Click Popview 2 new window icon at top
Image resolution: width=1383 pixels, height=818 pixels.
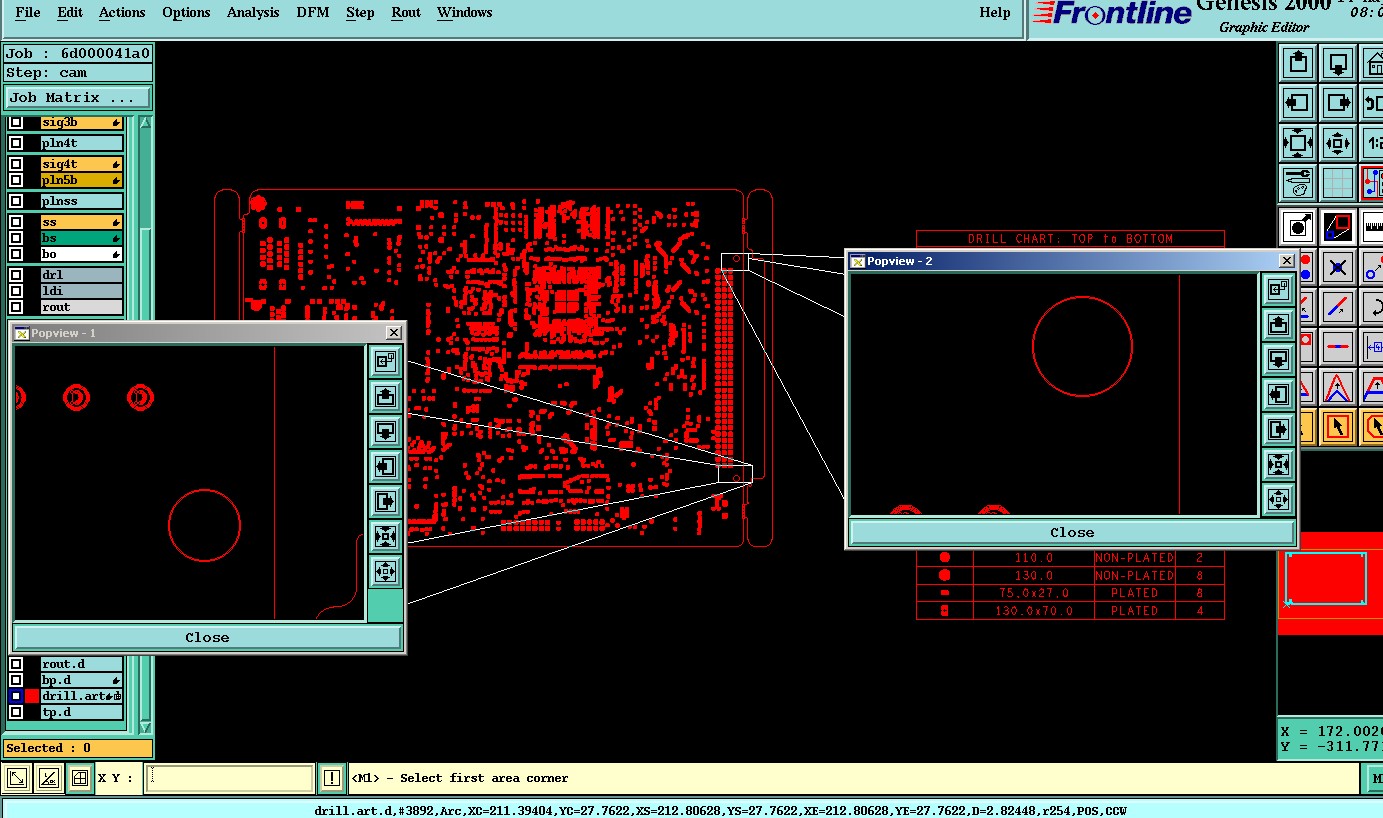click(x=1278, y=290)
